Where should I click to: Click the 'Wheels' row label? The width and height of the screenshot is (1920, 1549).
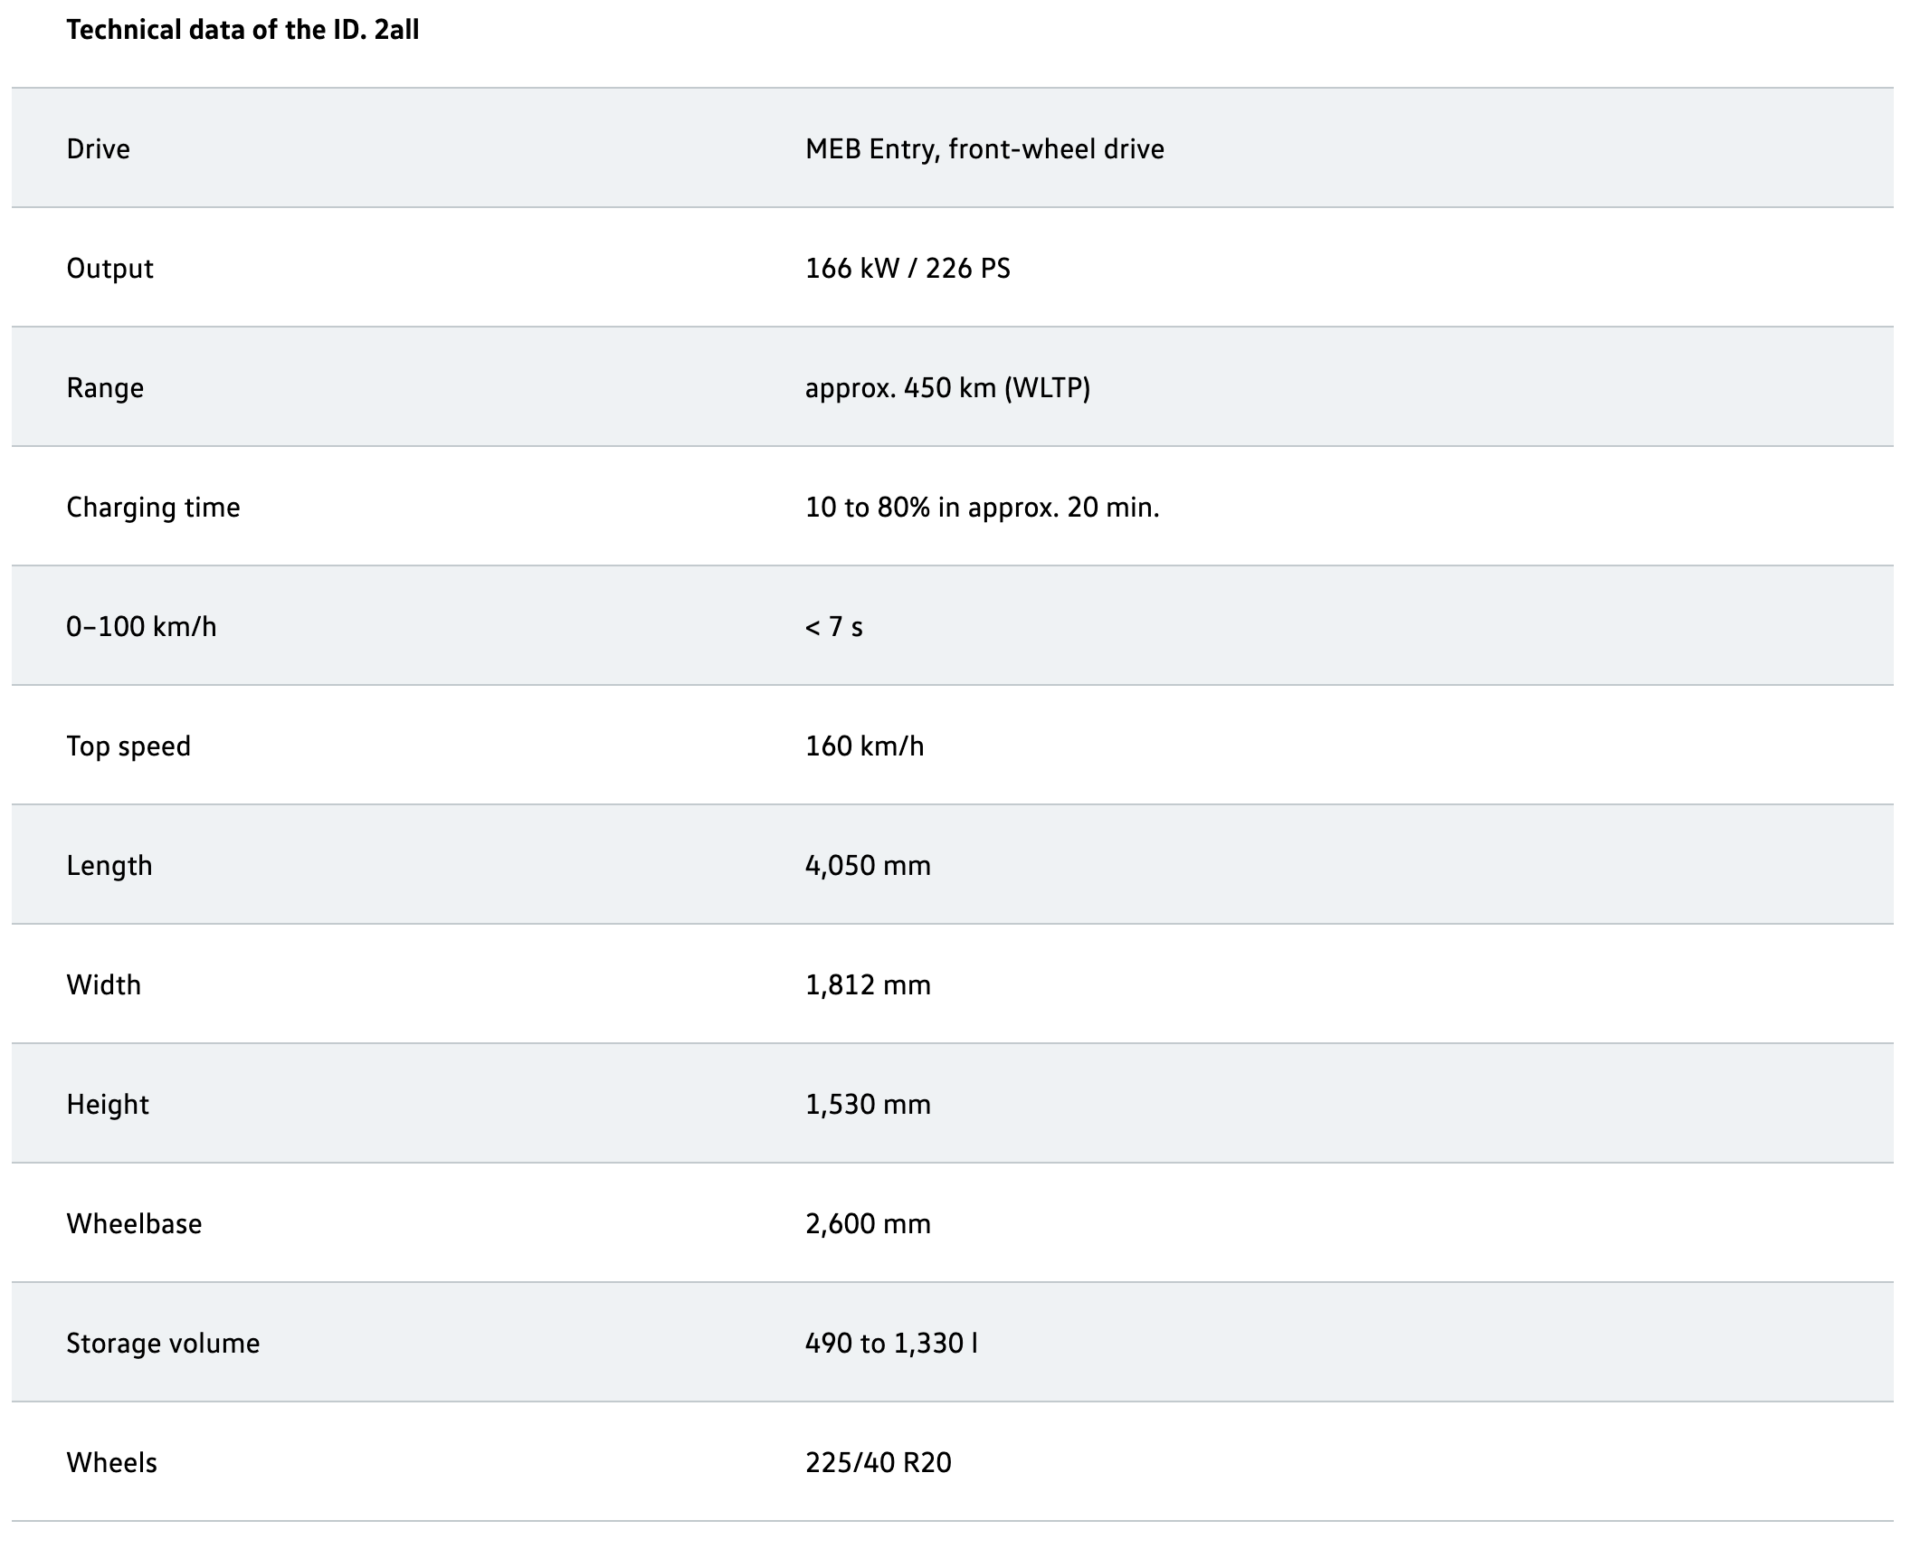click(112, 1463)
